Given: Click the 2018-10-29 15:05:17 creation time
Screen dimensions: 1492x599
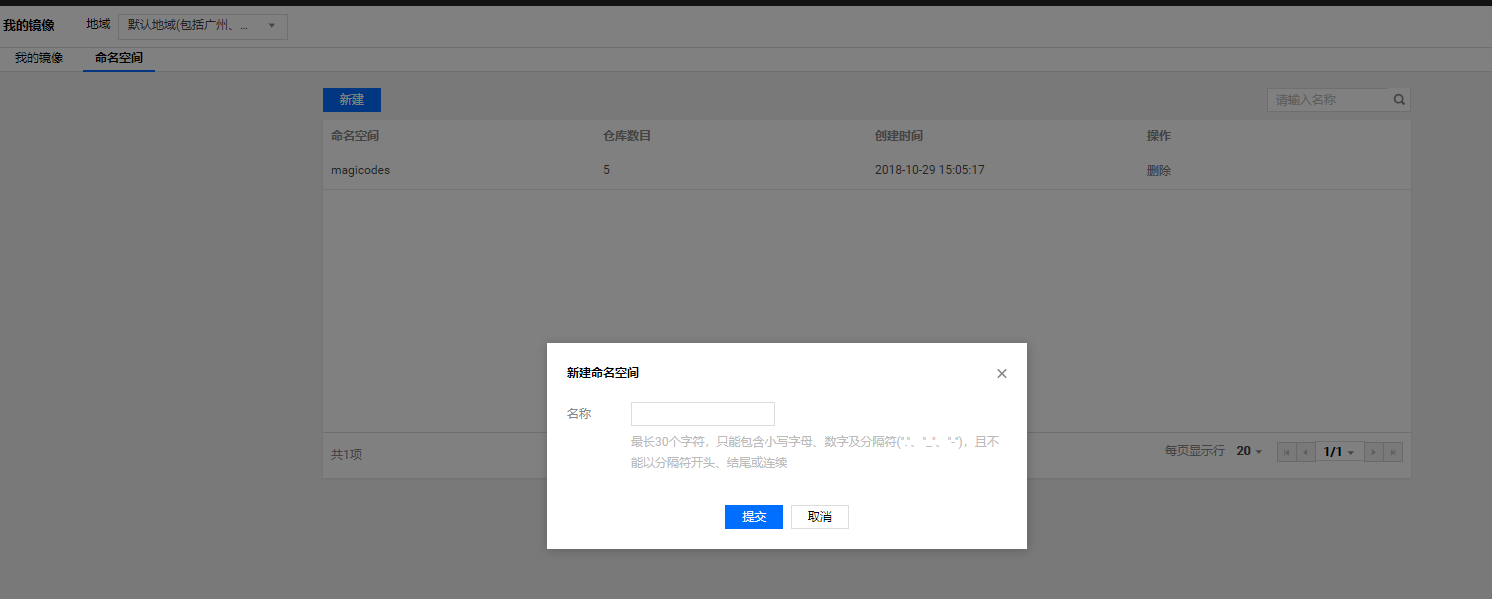Looking at the screenshot, I should coord(930,170).
